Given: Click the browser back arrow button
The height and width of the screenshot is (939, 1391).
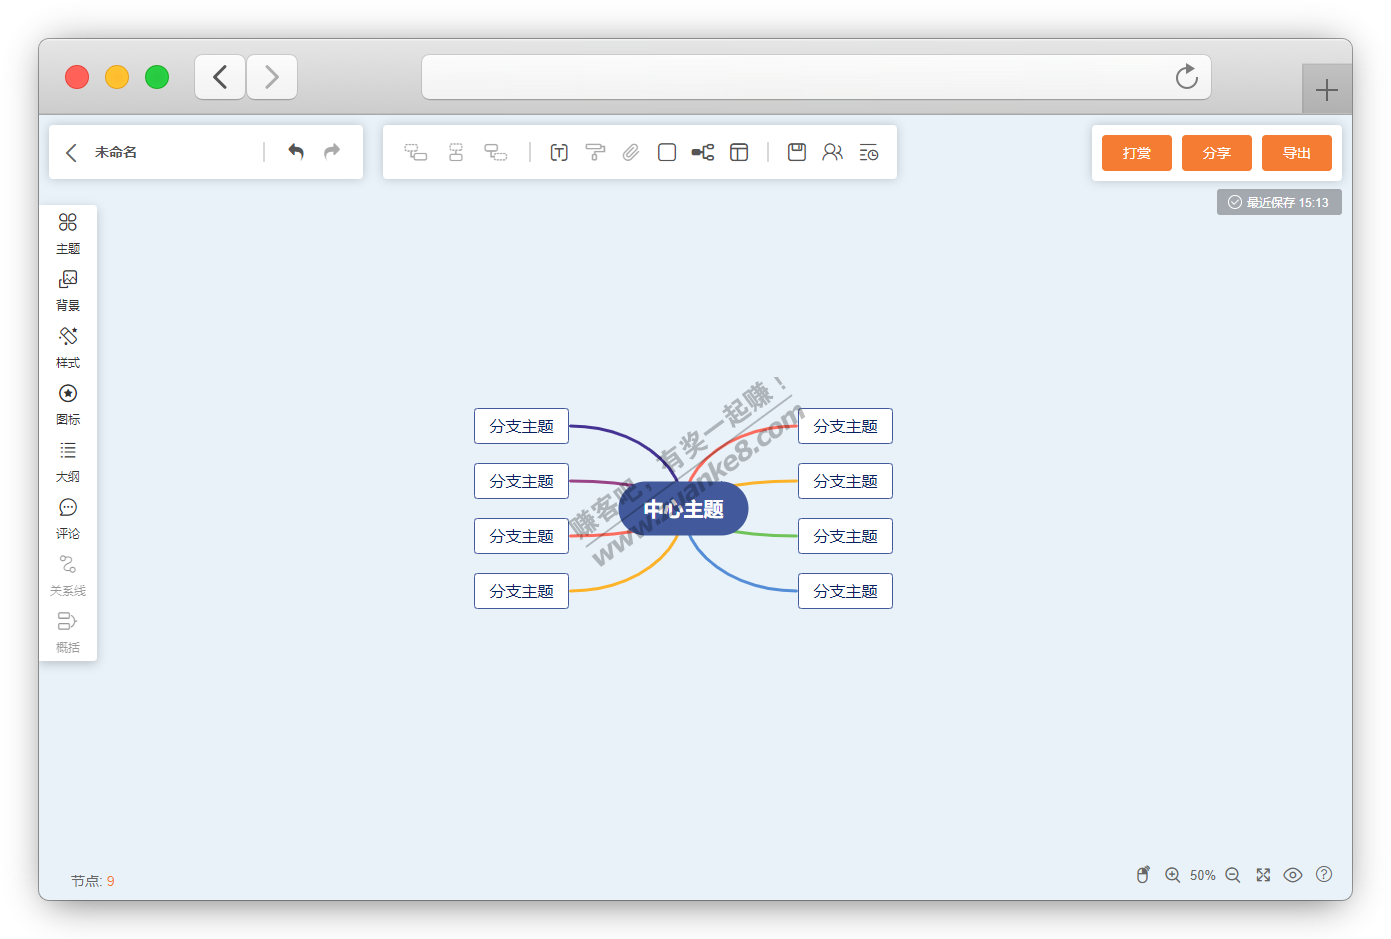Looking at the screenshot, I should coord(220,77).
